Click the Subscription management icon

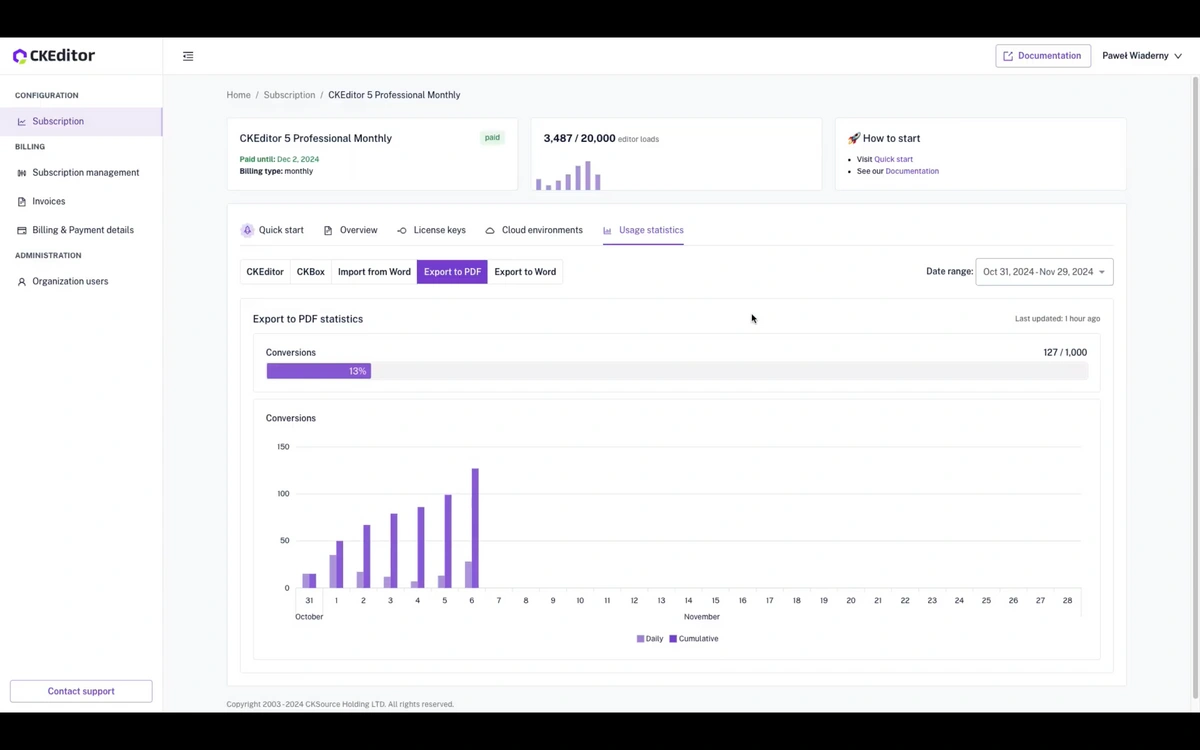coord(22,173)
